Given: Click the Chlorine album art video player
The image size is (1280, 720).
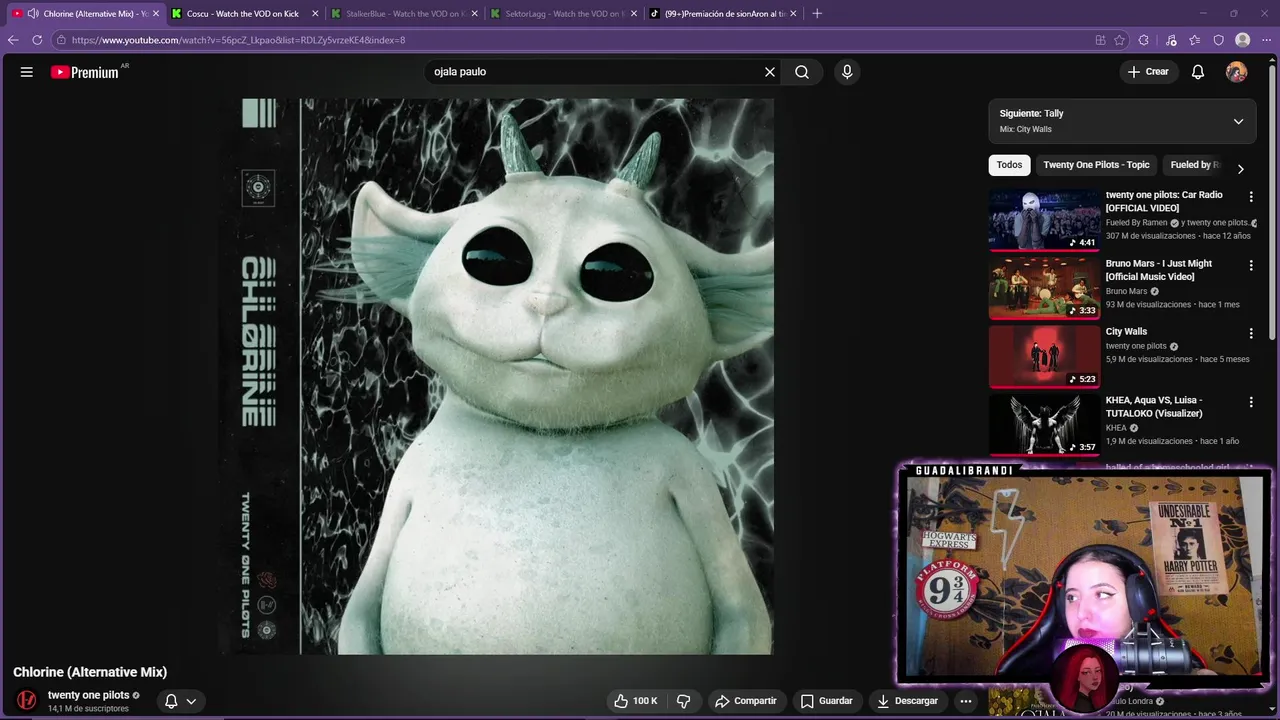Looking at the screenshot, I should (497, 376).
